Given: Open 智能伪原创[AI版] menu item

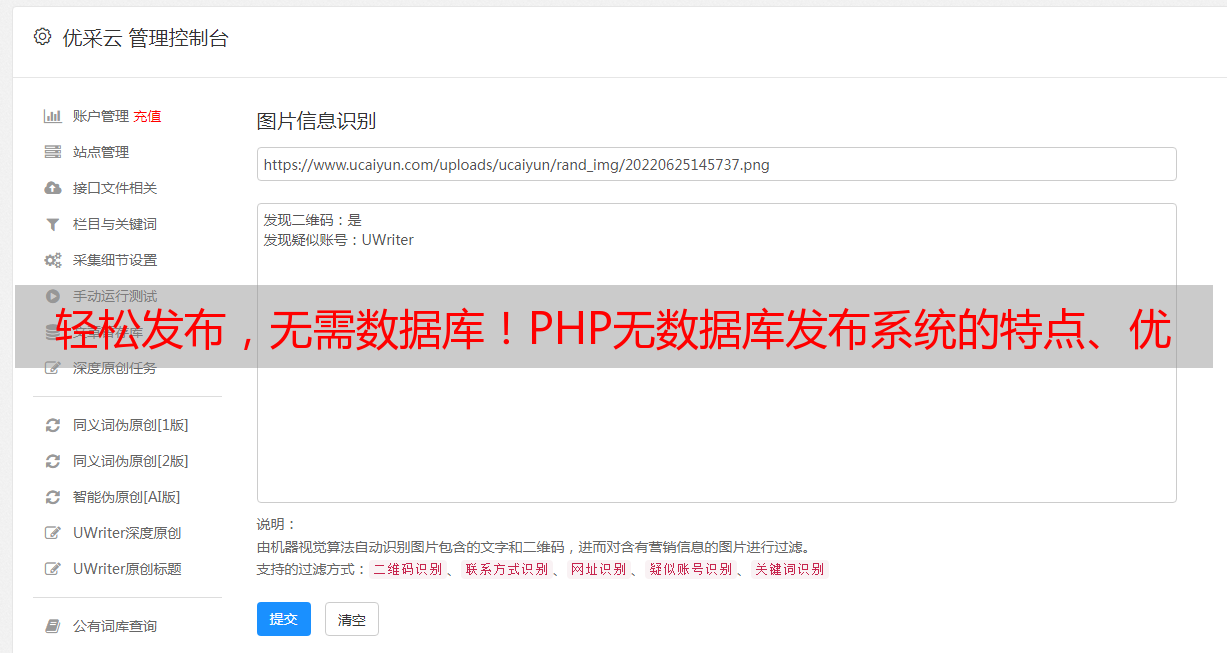Looking at the screenshot, I should [127, 497].
